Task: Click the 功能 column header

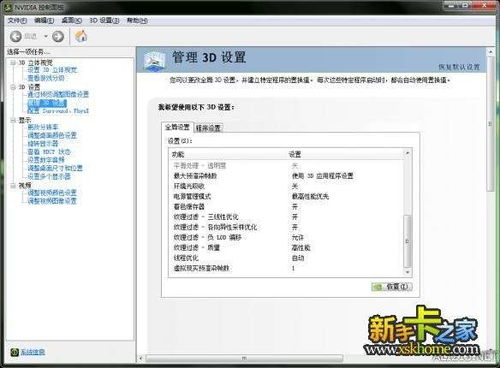Action: [x=178, y=154]
